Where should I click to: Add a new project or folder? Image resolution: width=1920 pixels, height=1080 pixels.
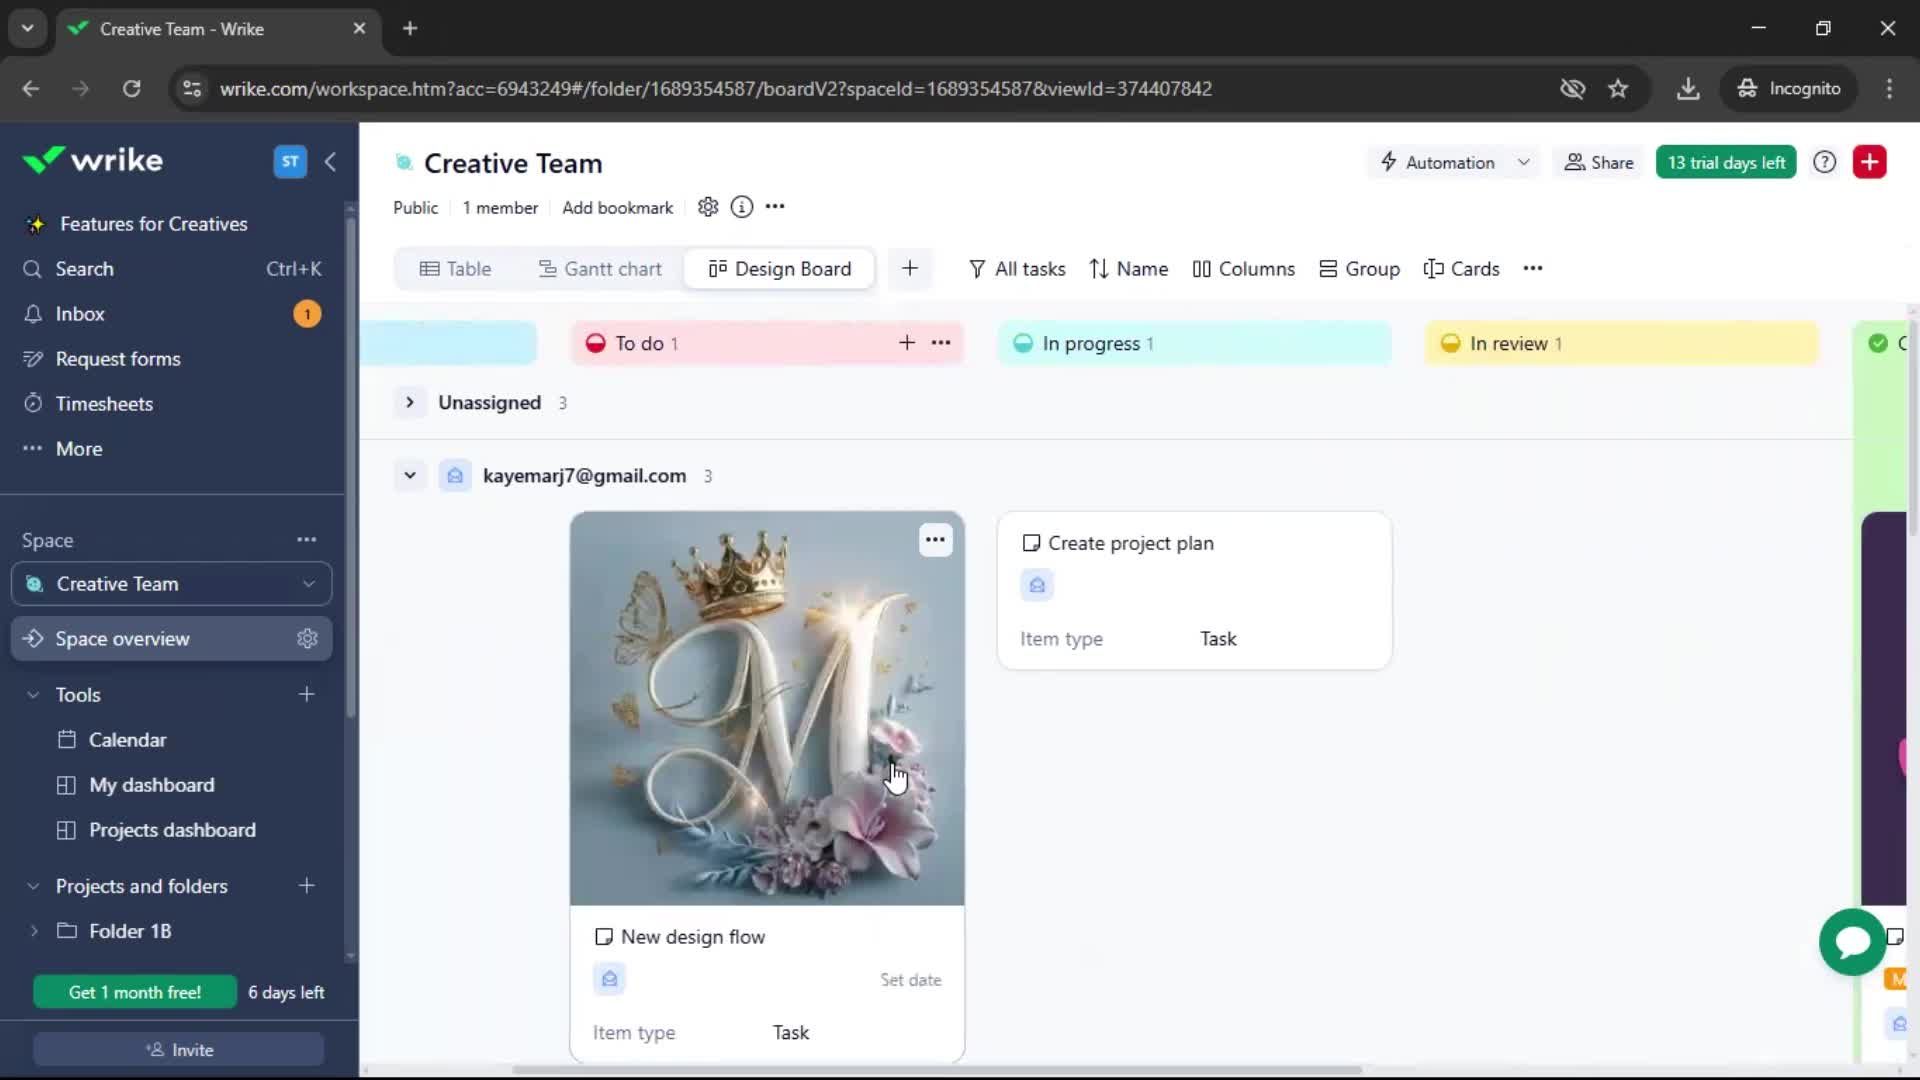[307, 886]
